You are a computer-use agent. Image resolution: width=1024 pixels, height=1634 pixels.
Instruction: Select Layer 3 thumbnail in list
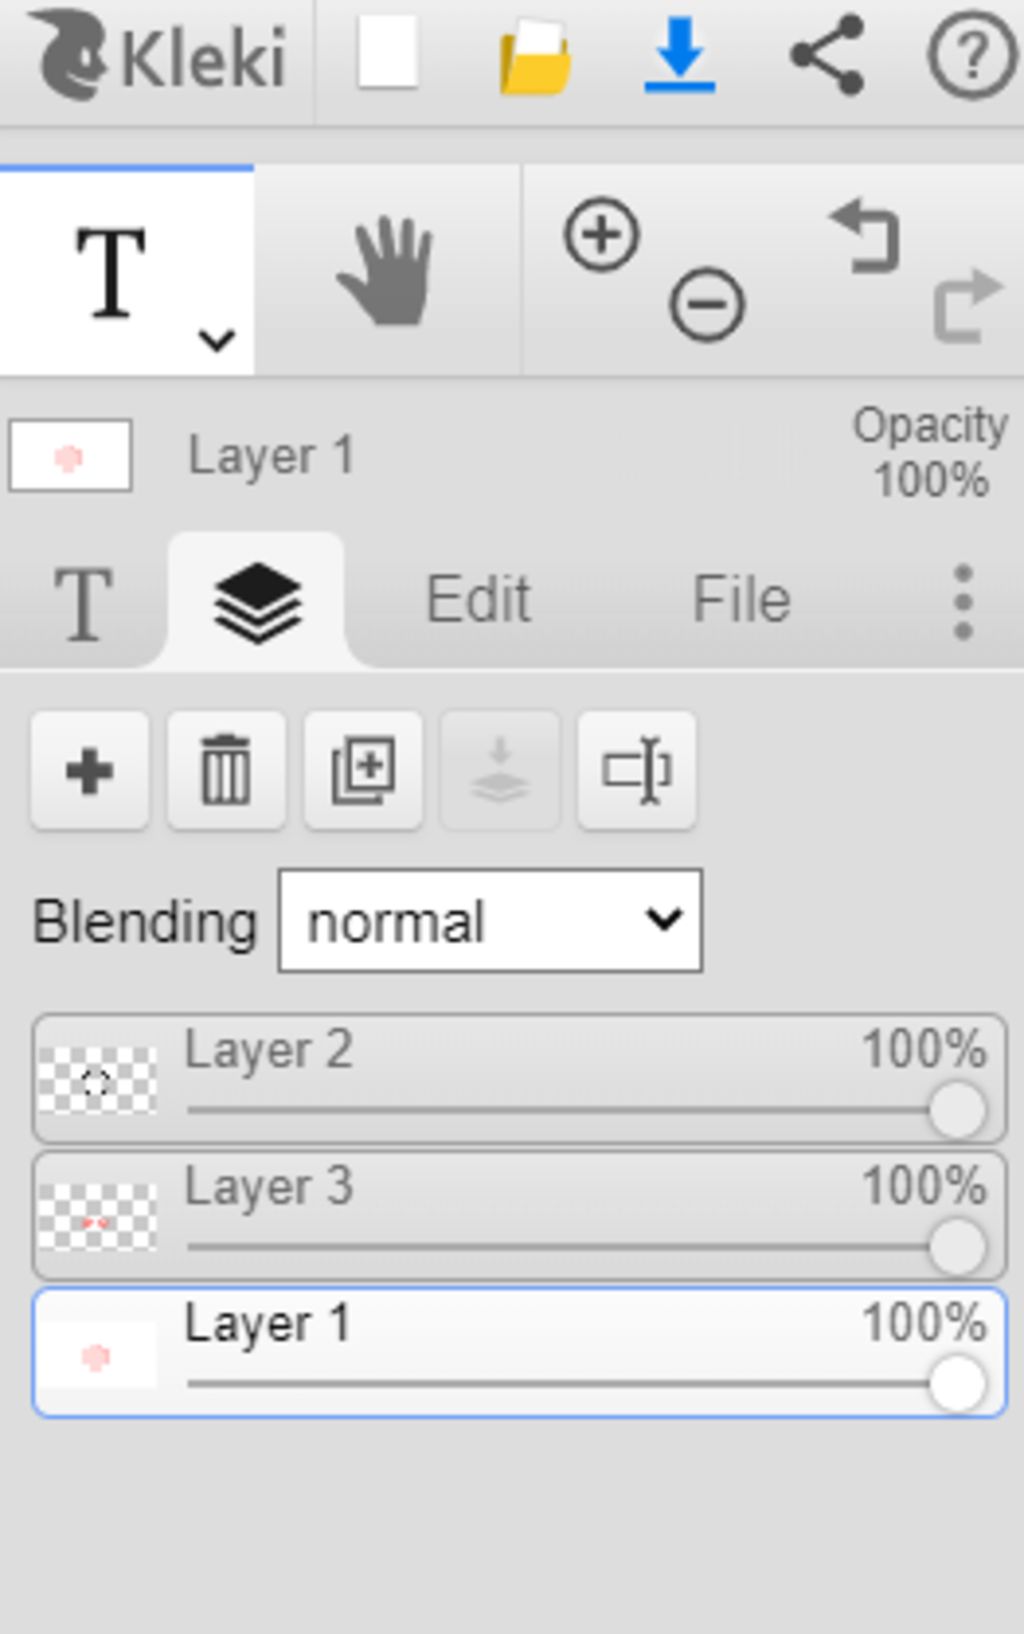point(97,1217)
